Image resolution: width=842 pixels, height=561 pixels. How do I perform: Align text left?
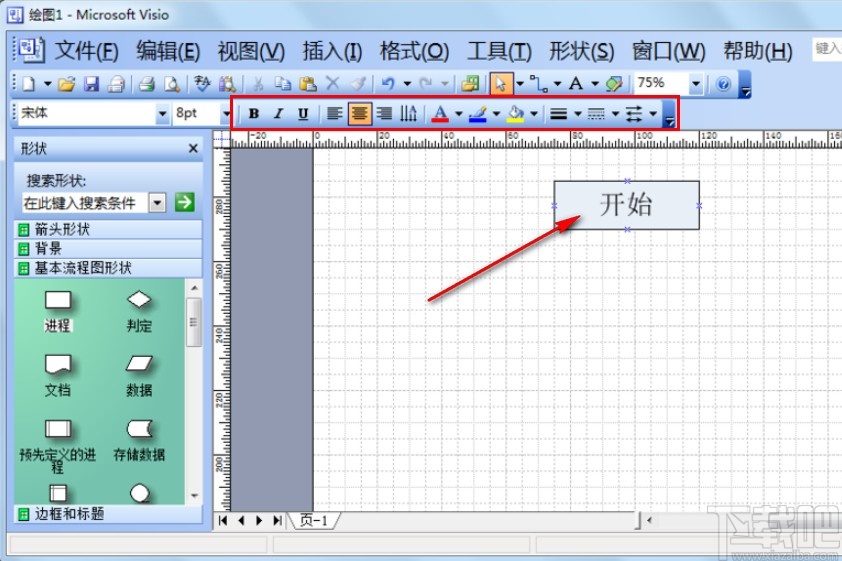[x=335, y=113]
